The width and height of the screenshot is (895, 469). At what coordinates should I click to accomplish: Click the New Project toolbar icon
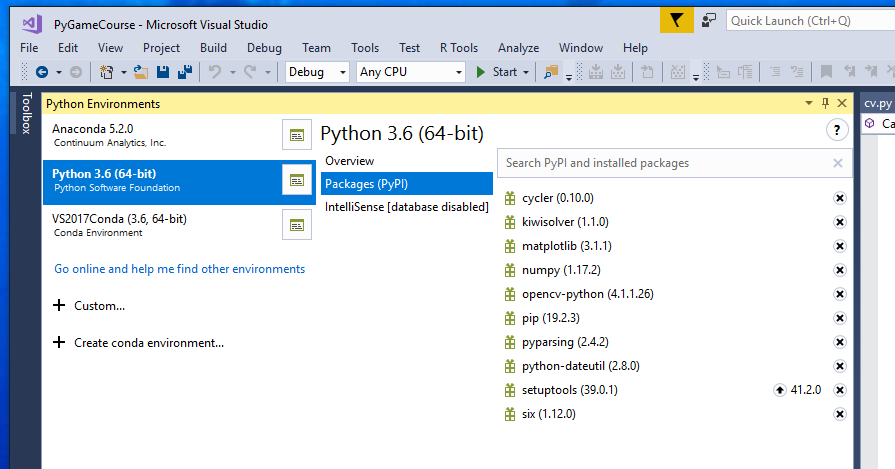(106, 72)
